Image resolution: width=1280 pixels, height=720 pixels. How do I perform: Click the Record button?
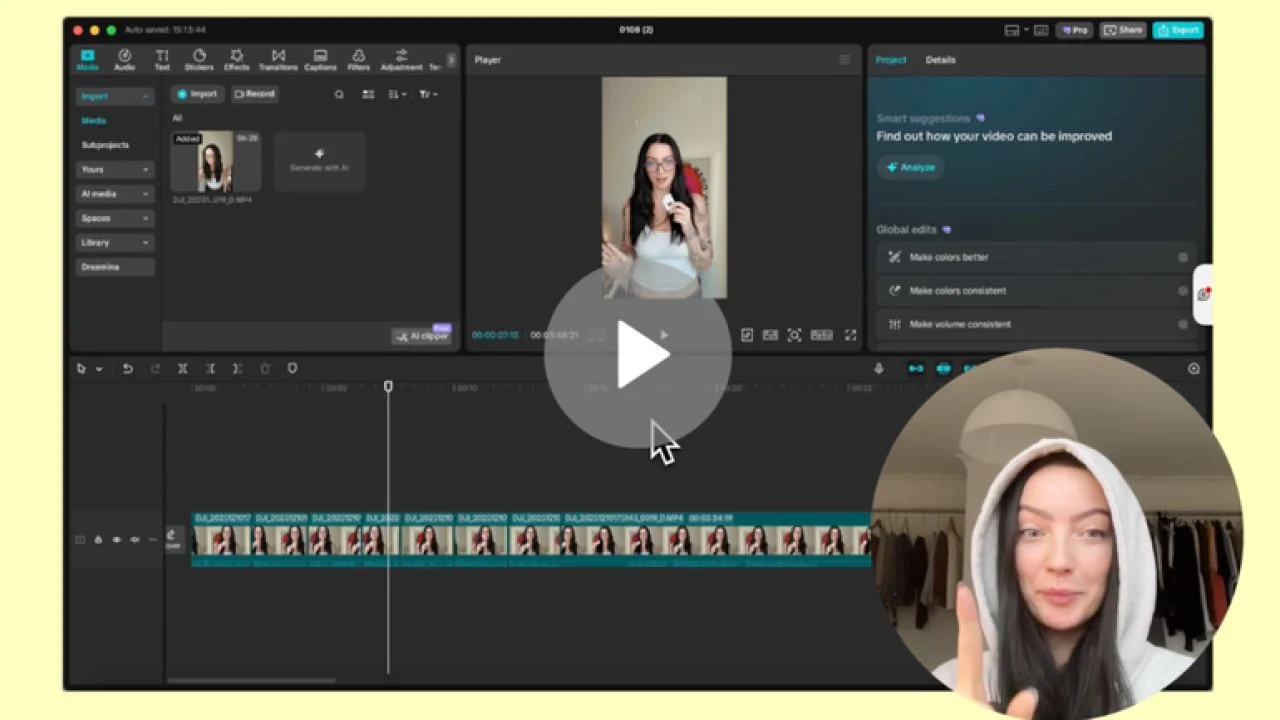pos(254,94)
